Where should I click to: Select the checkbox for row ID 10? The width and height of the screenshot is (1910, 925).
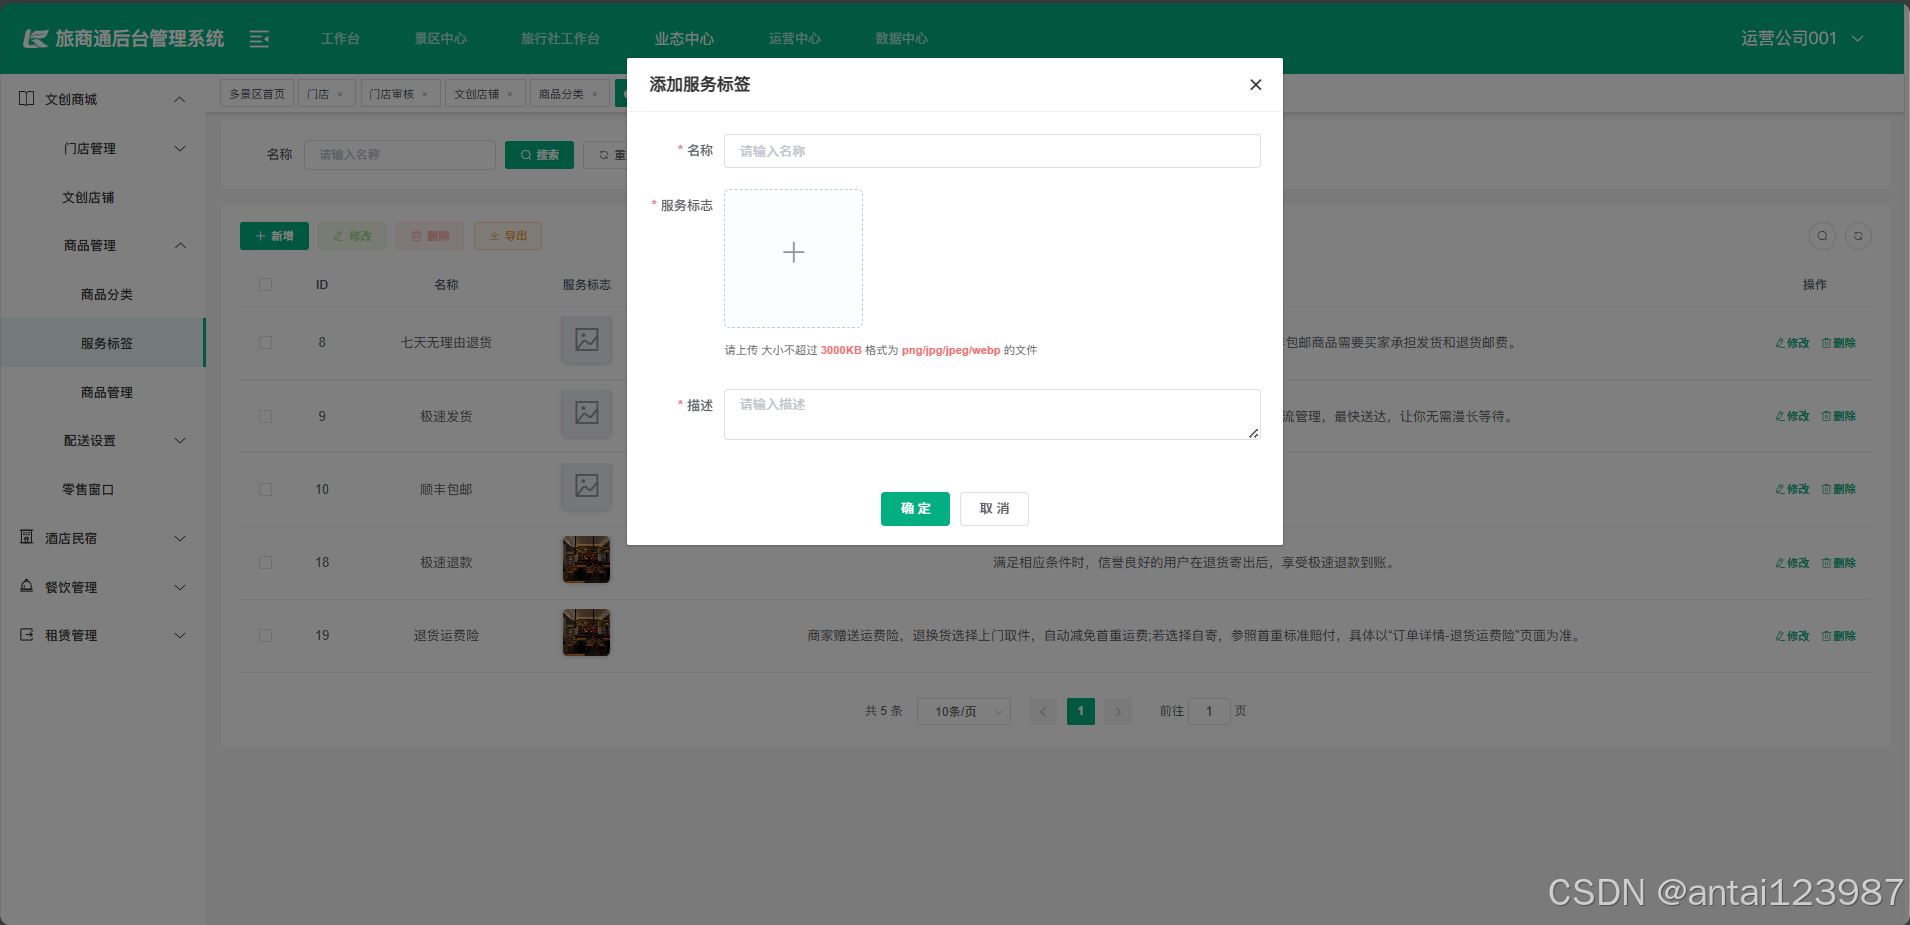265,489
